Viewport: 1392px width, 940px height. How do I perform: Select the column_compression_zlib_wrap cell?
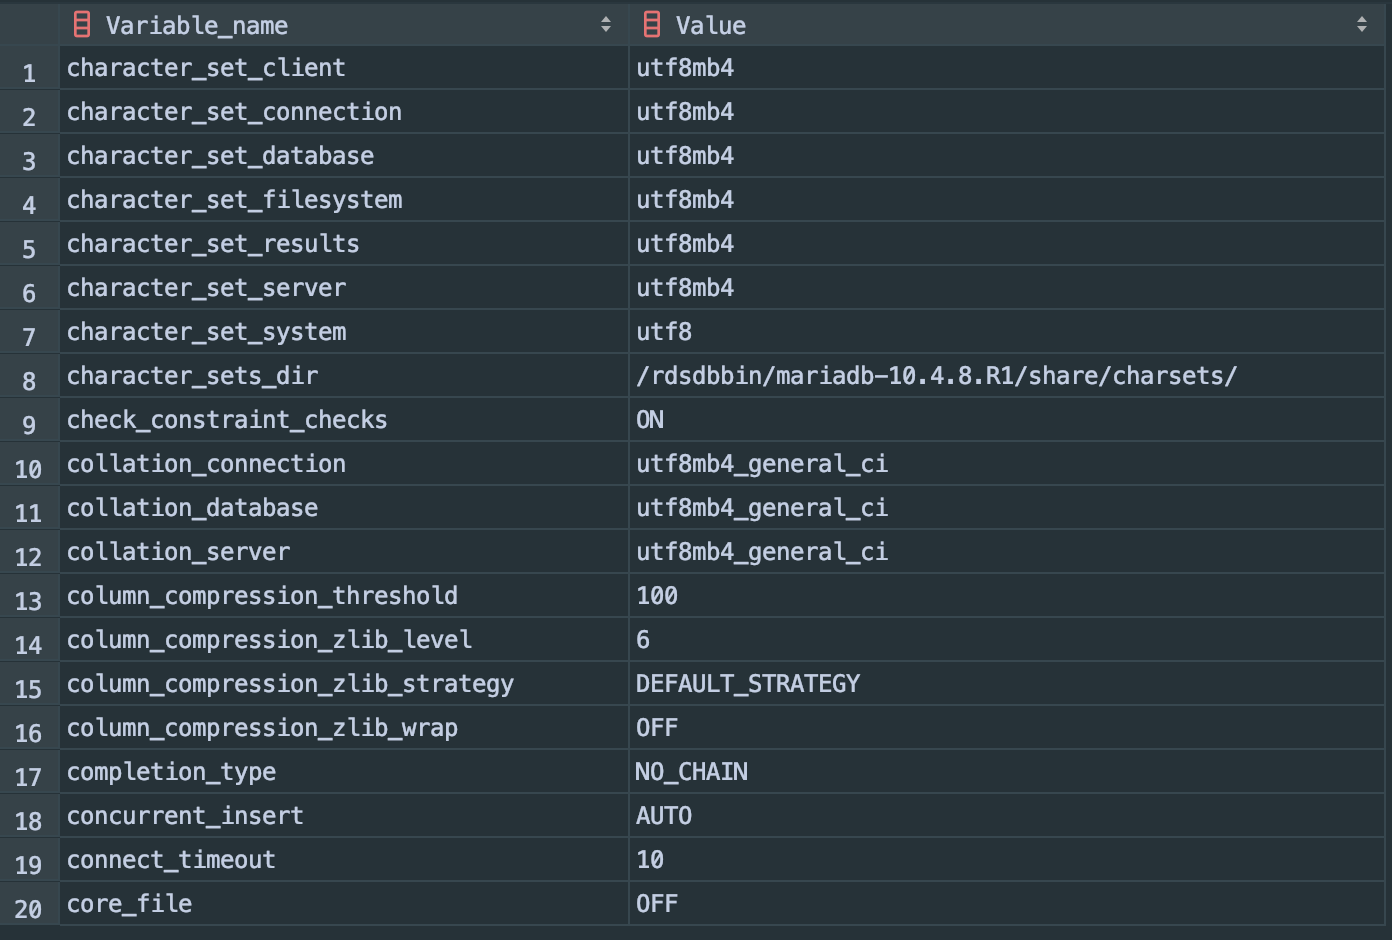coord(344,728)
